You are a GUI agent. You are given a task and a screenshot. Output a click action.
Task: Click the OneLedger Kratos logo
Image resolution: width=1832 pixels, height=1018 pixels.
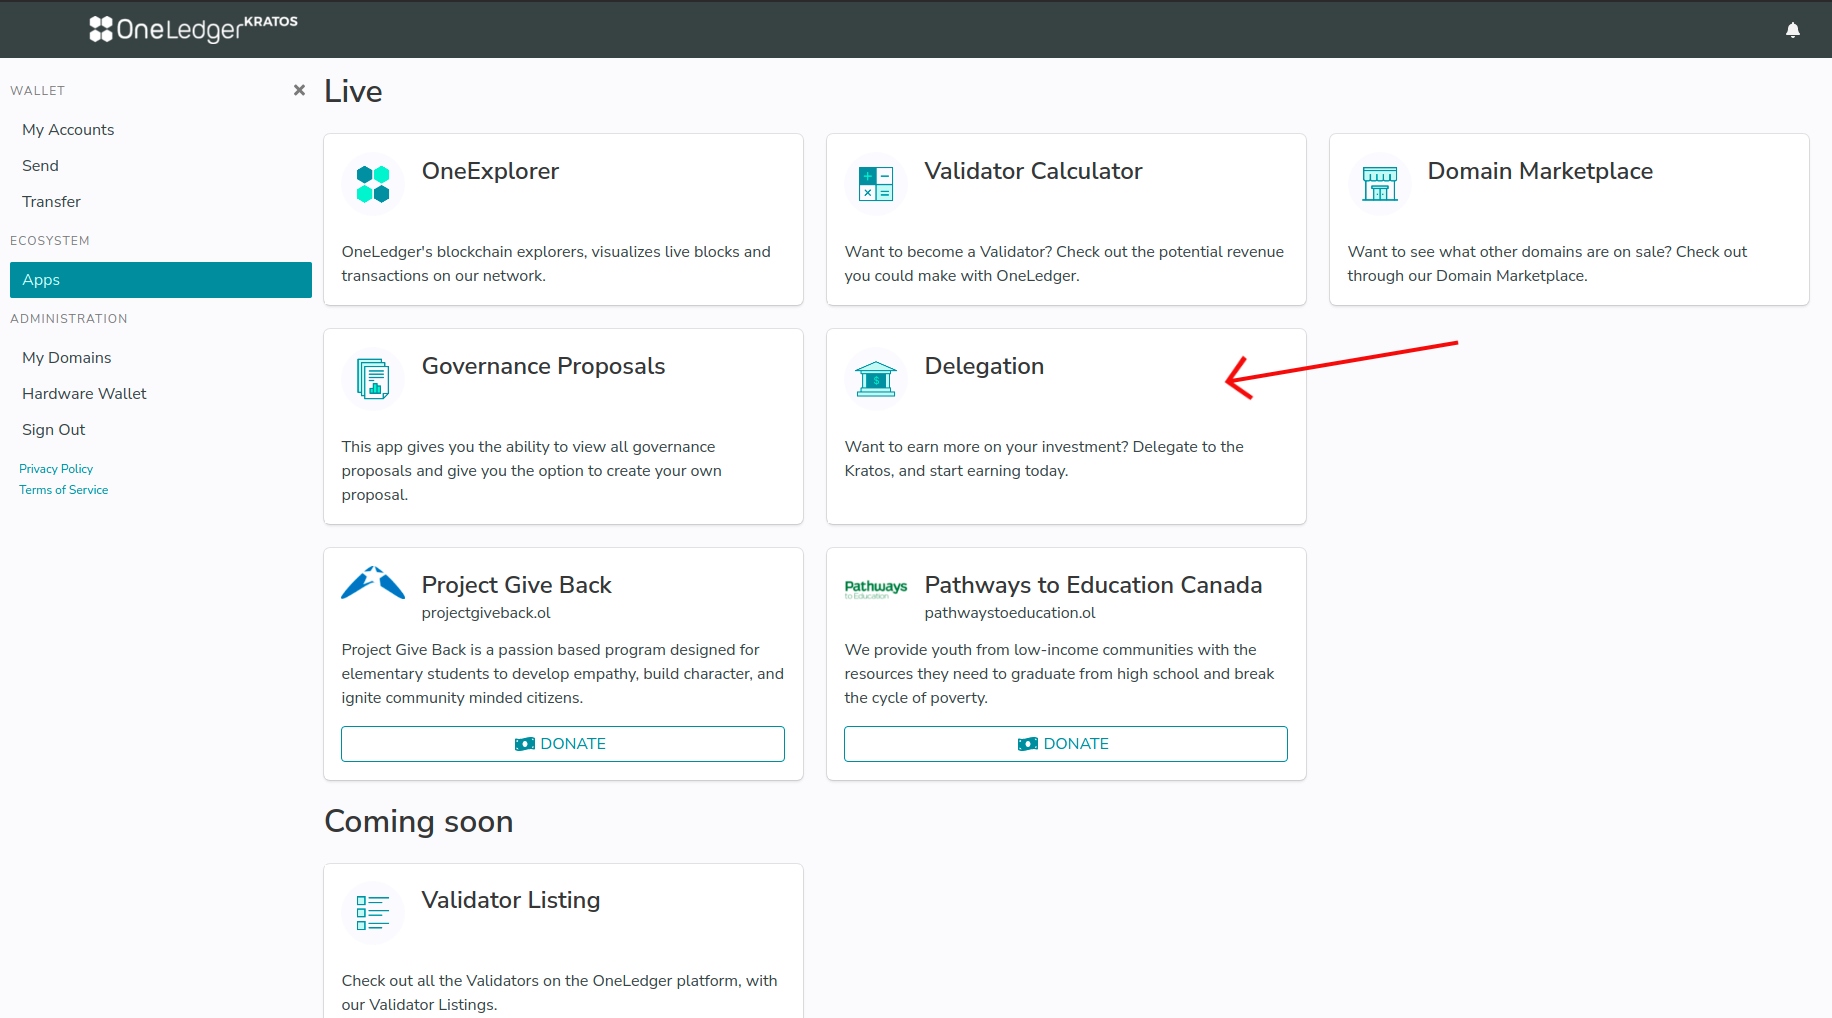[x=193, y=29]
